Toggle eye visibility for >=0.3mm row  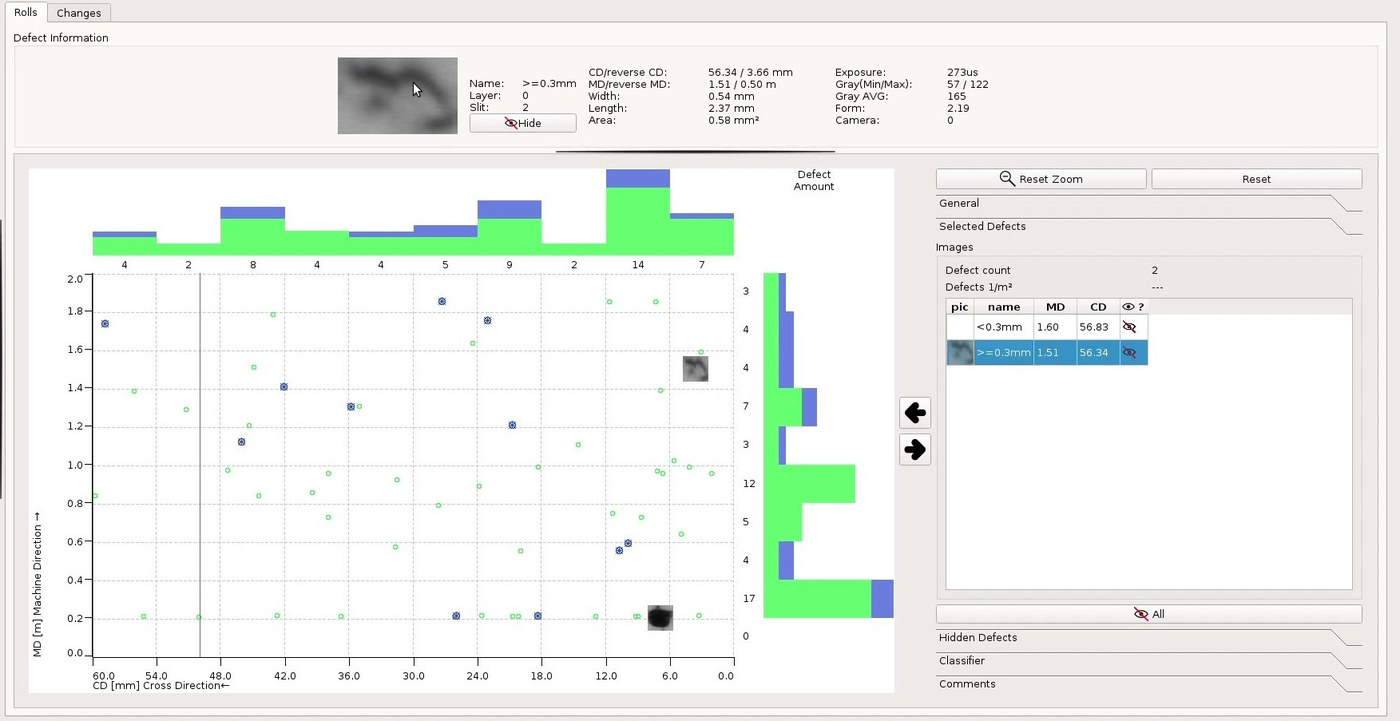1130,352
